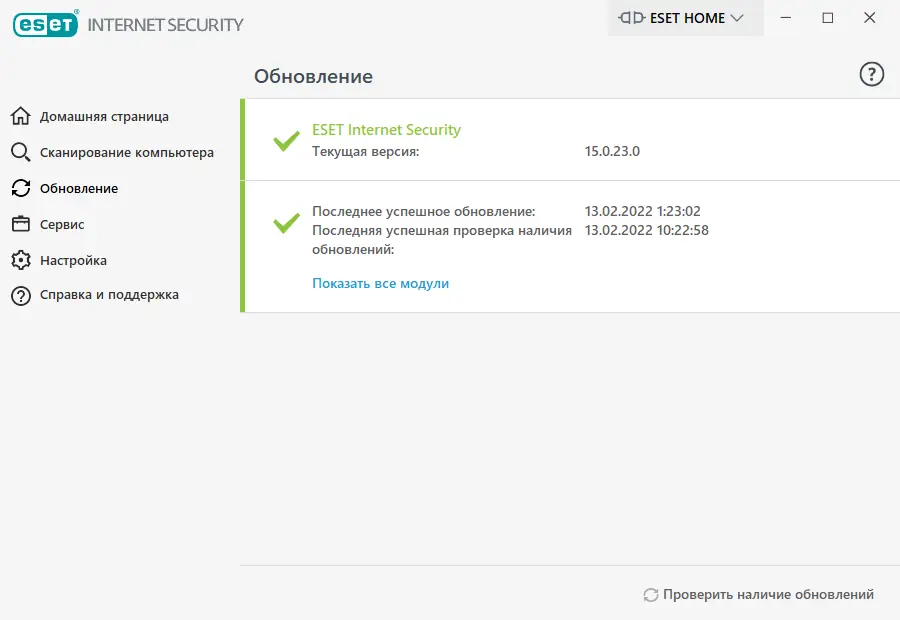900x620 pixels.
Task: Expand the ESET HOME dropdown arrow
Action: [x=738, y=18]
